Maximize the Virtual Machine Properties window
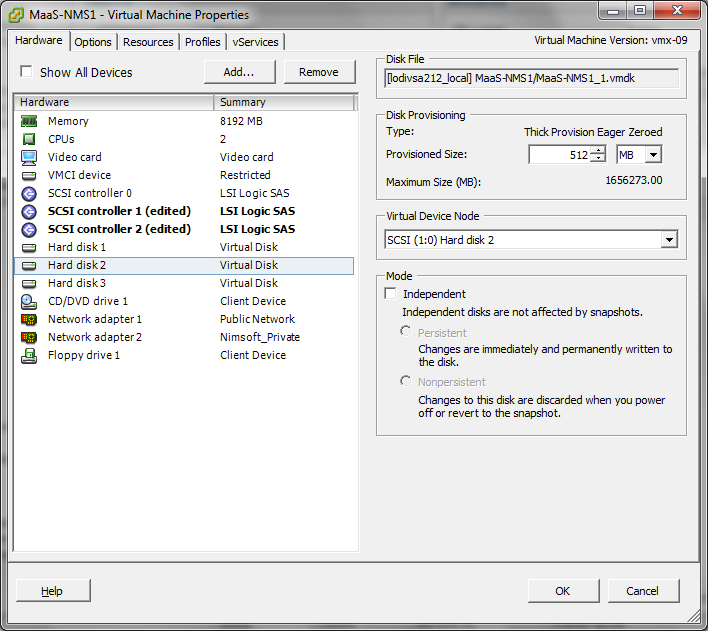Image resolution: width=708 pixels, height=631 pixels. click(640, 10)
